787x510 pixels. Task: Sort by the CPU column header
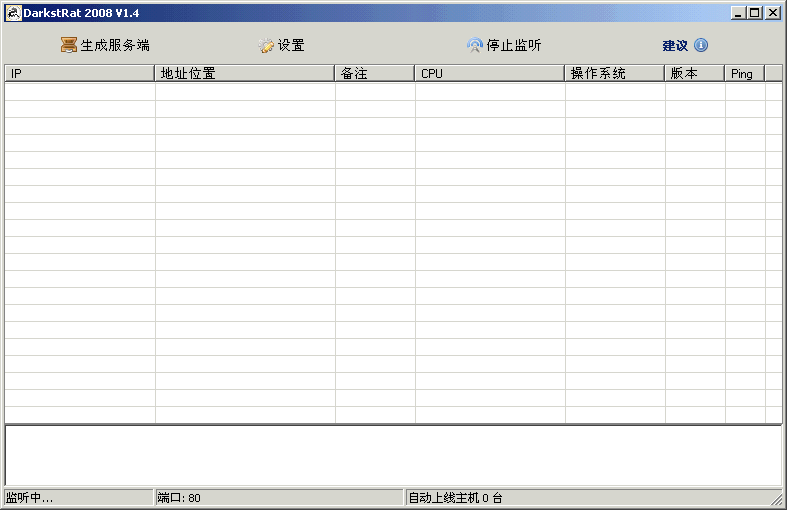(x=490, y=74)
